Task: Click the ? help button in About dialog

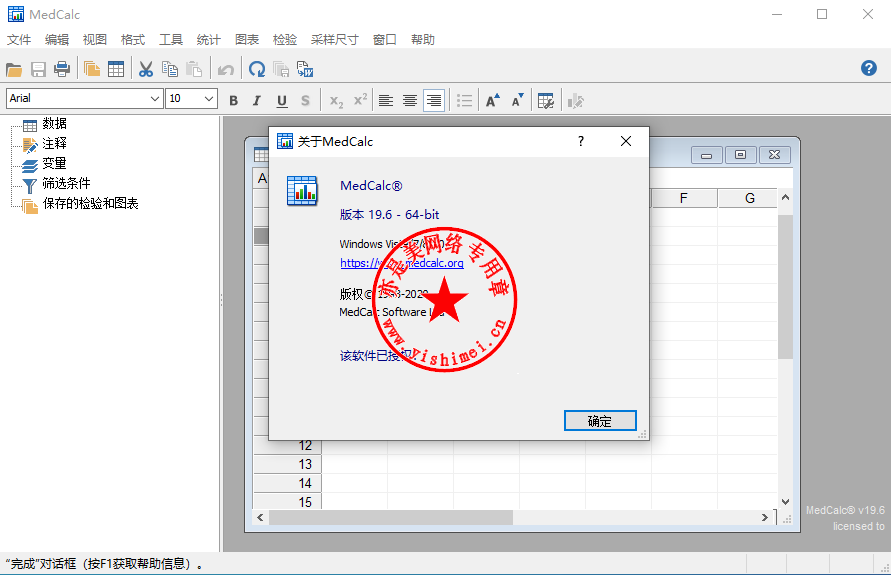Action: [x=581, y=141]
